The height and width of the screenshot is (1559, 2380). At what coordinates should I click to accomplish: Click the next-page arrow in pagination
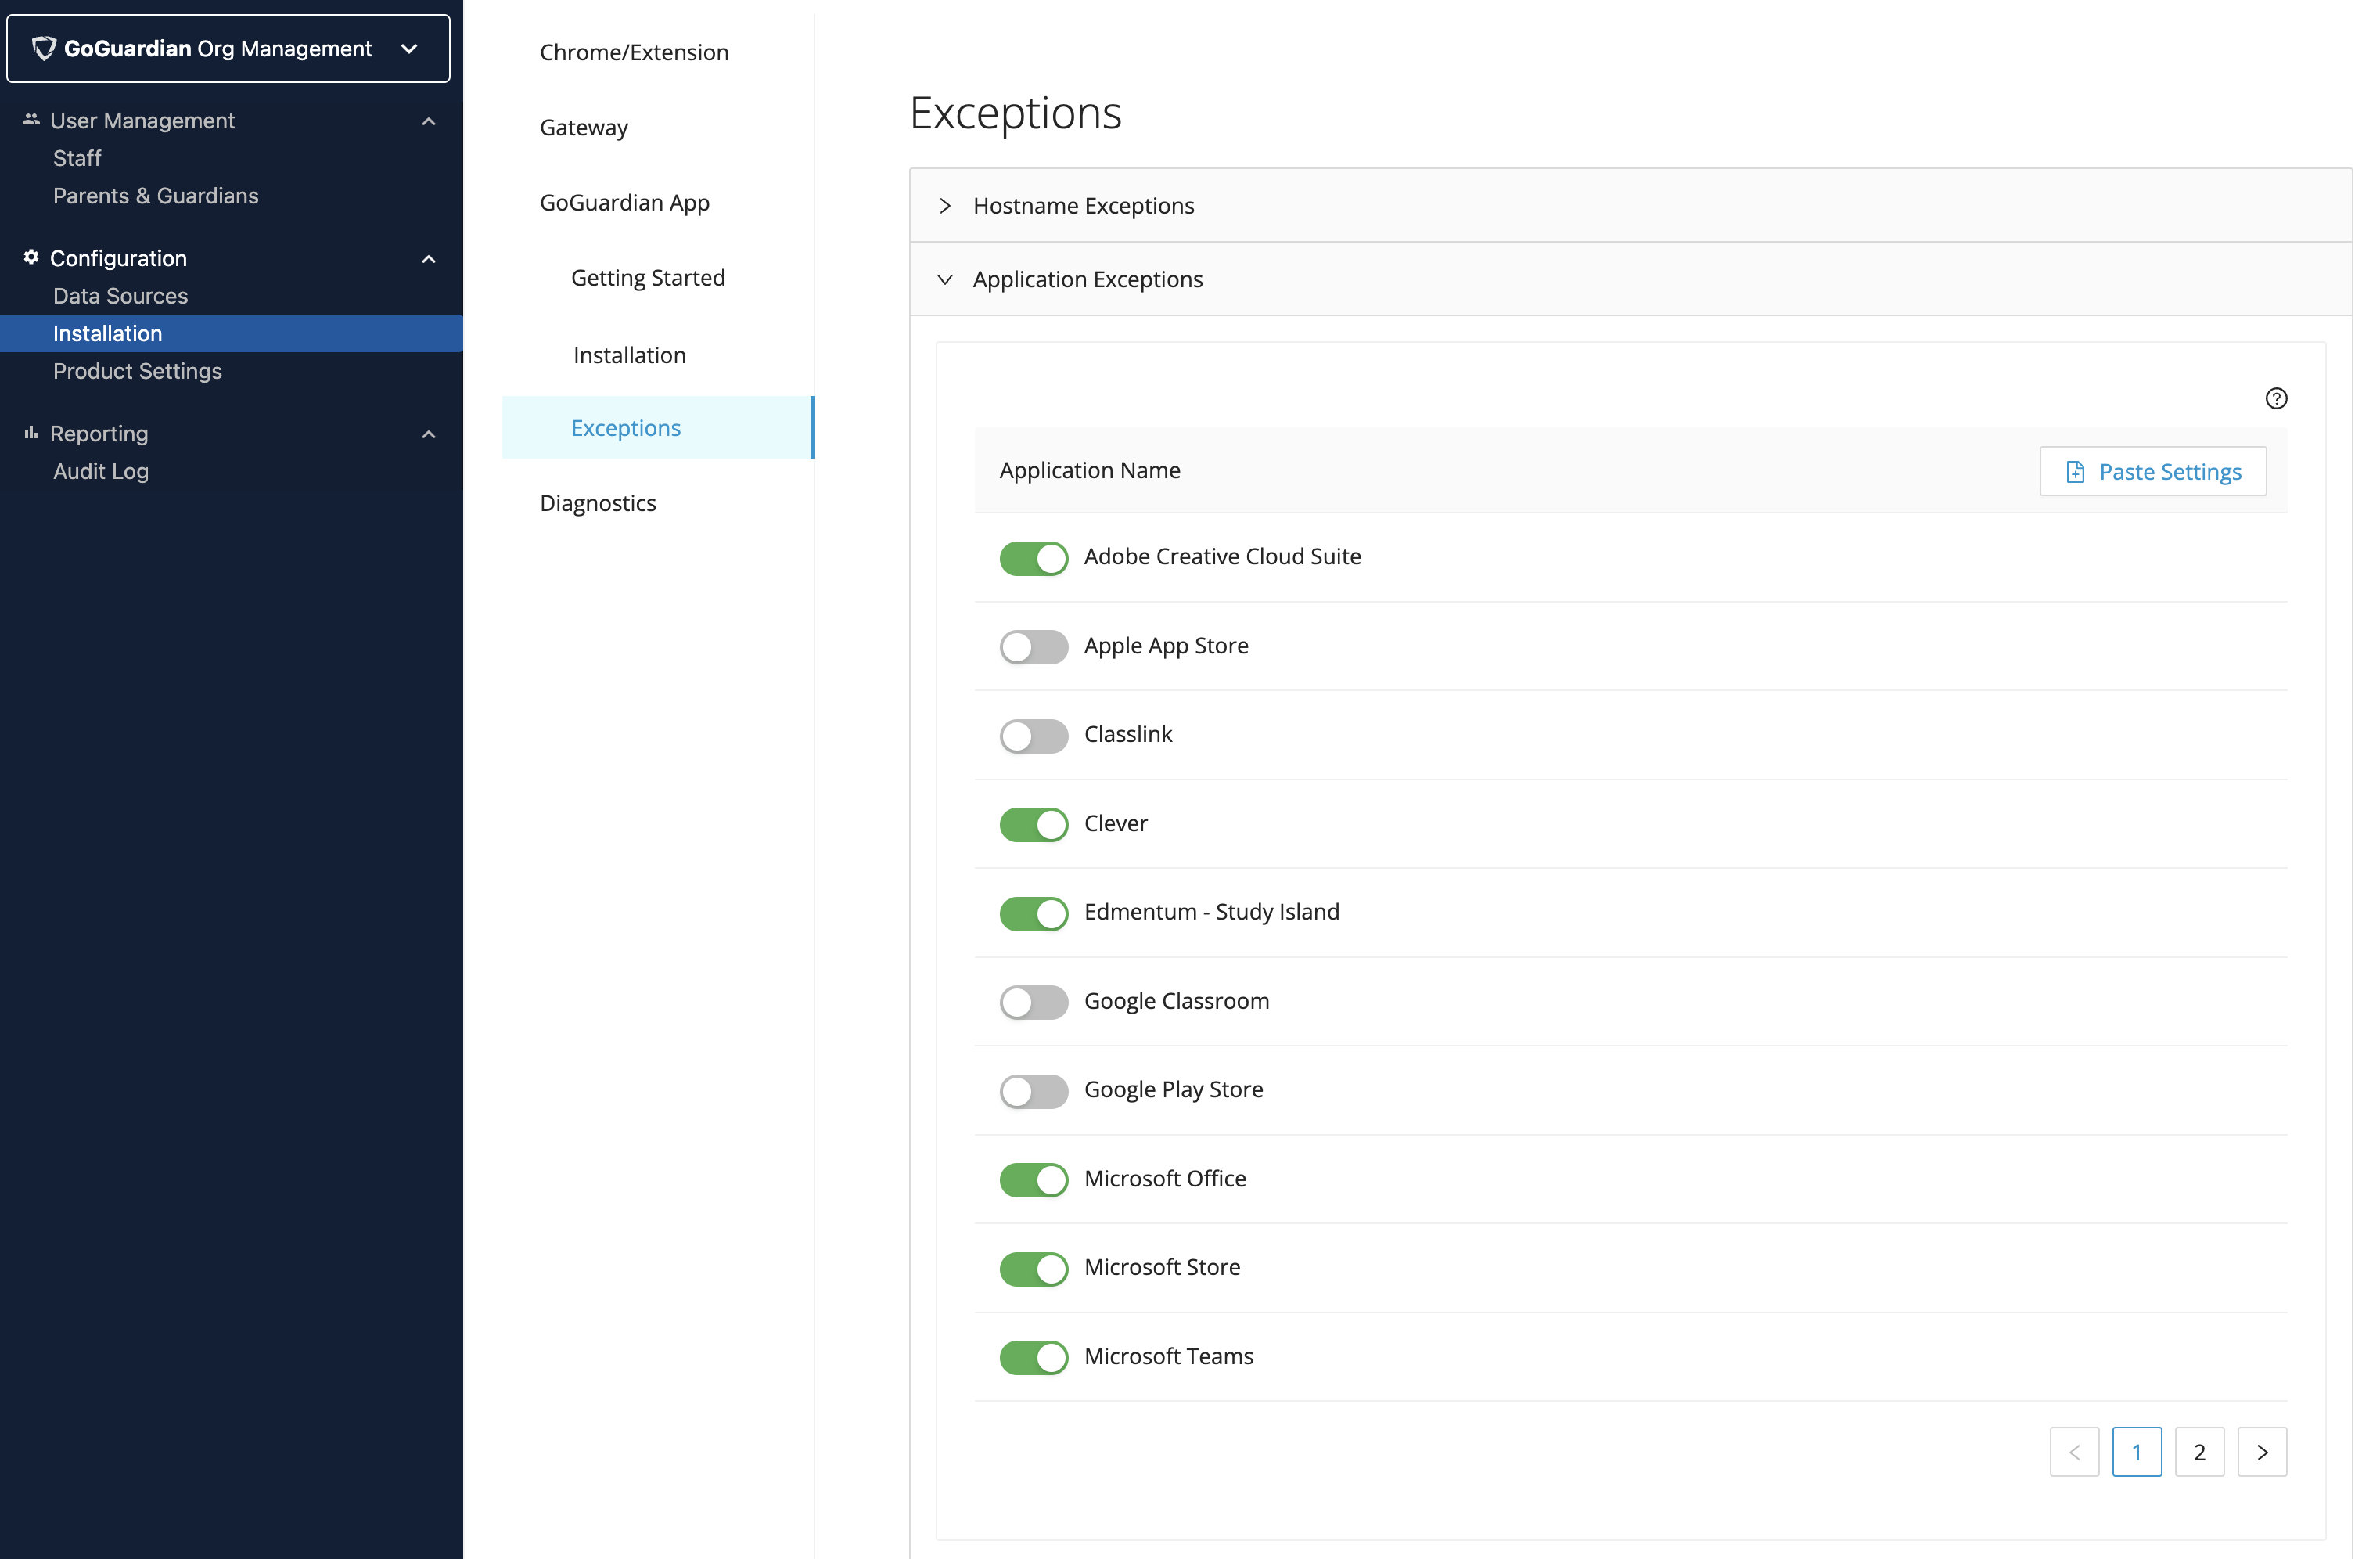[x=2263, y=1451]
